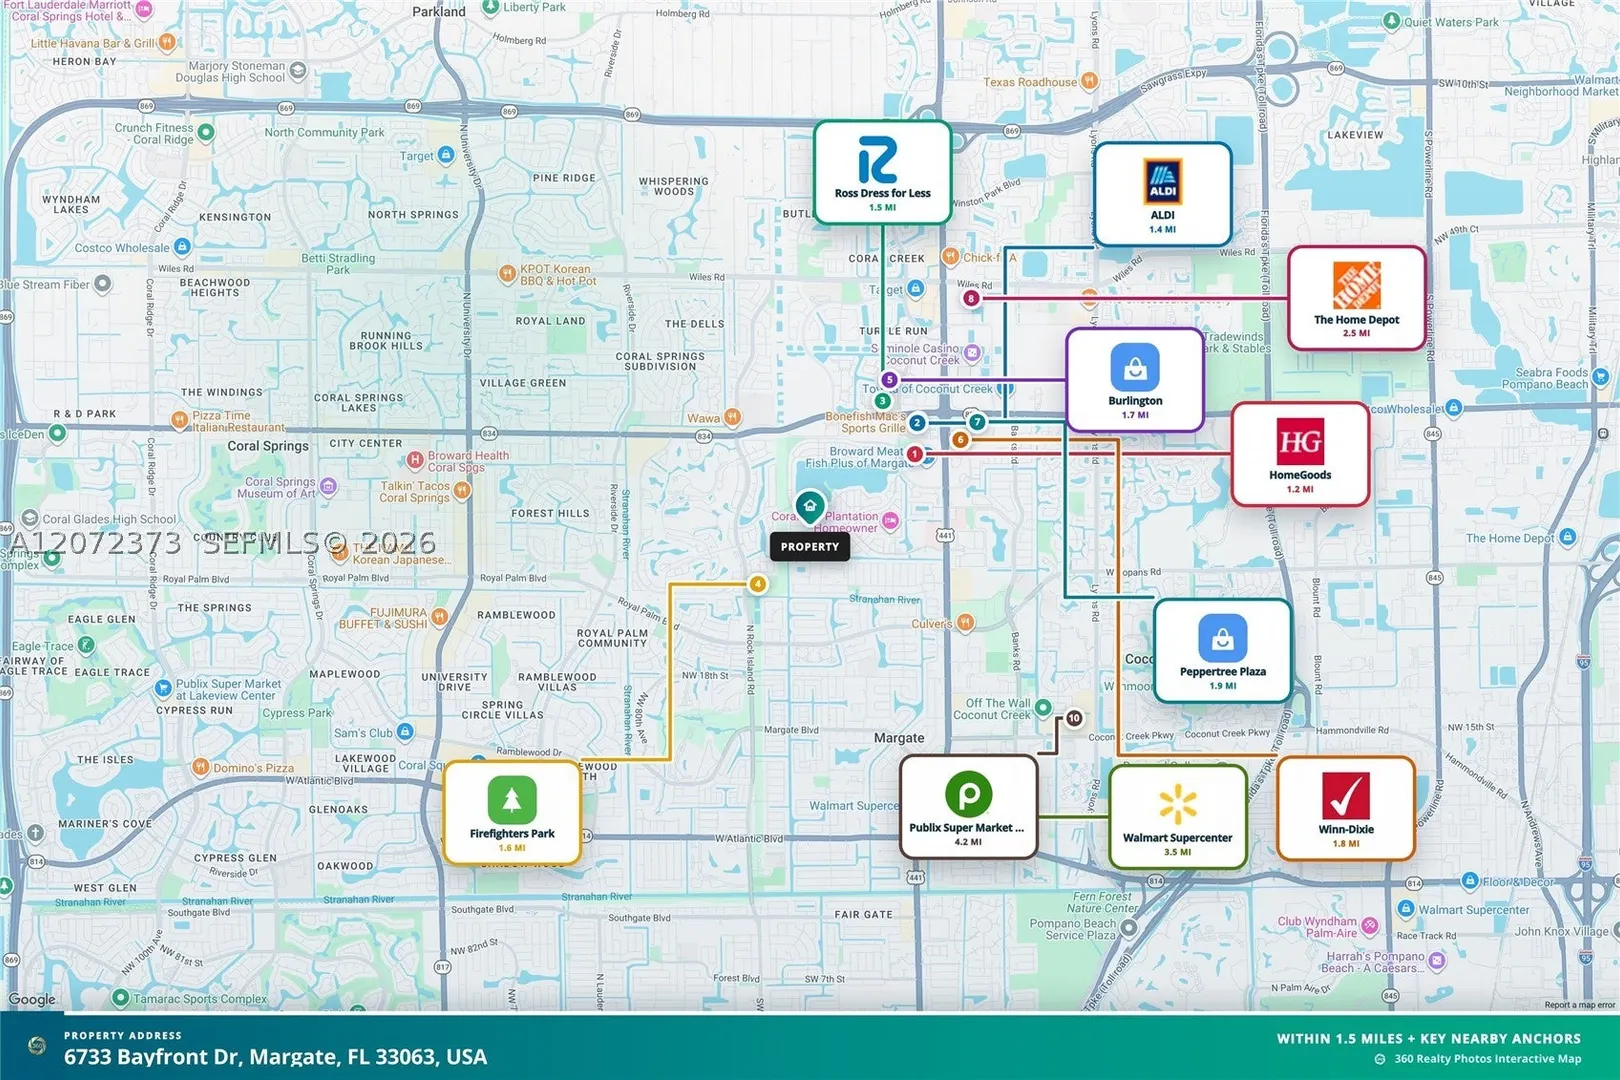Click The Home Depot pin near Blount Rd
Viewport: 1620px width, 1080px height.
(x=1567, y=537)
